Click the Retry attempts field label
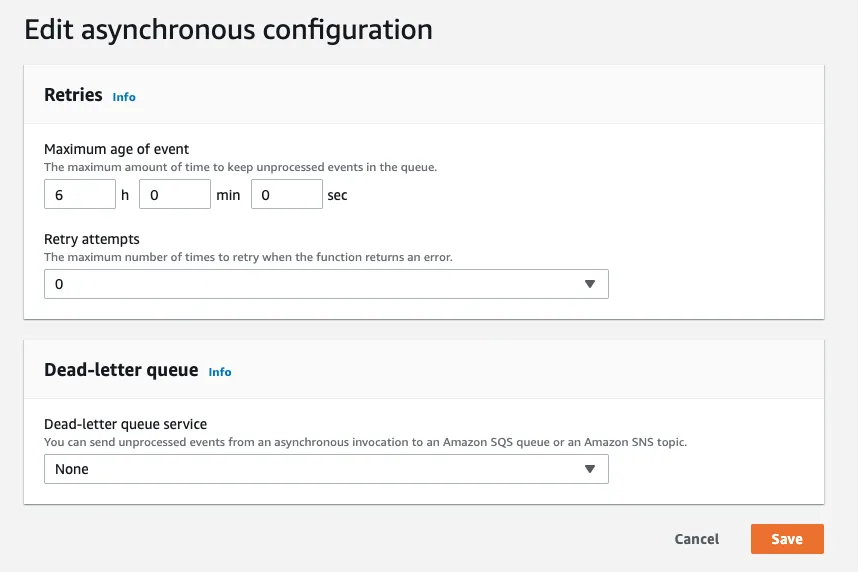Image resolution: width=858 pixels, height=572 pixels. pos(92,240)
